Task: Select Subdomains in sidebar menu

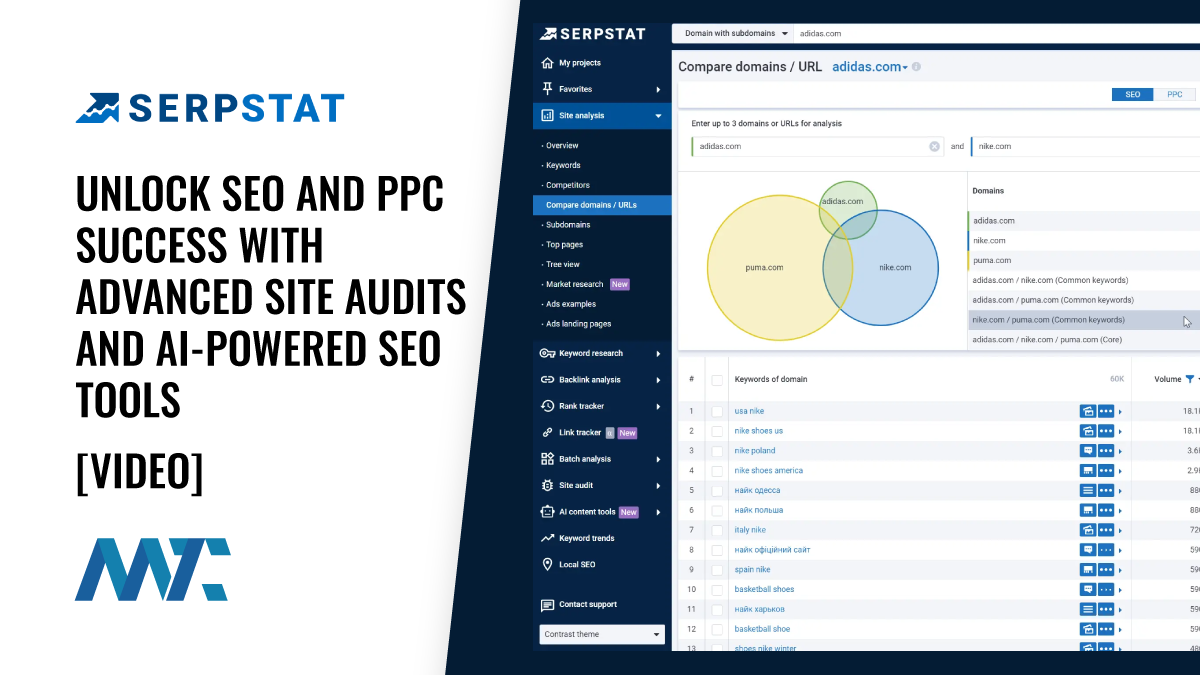Action: pyautogui.click(x=568, y=225)
